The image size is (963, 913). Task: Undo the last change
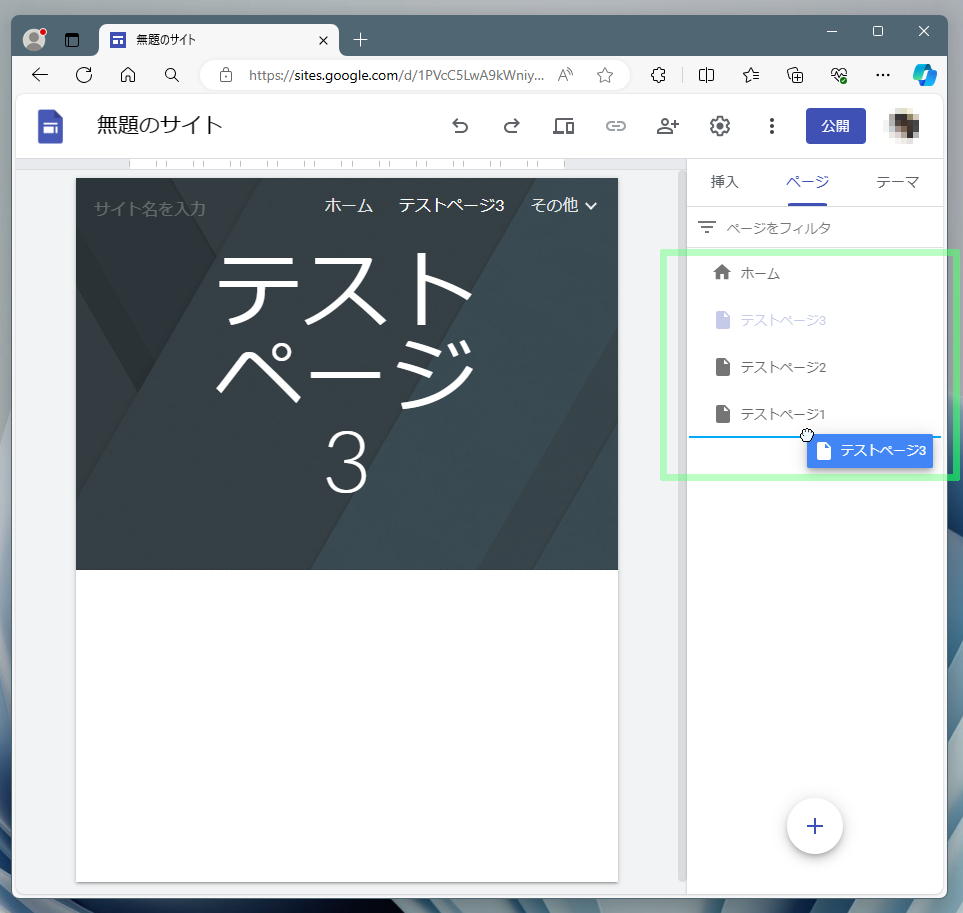[x=460, y=126]
